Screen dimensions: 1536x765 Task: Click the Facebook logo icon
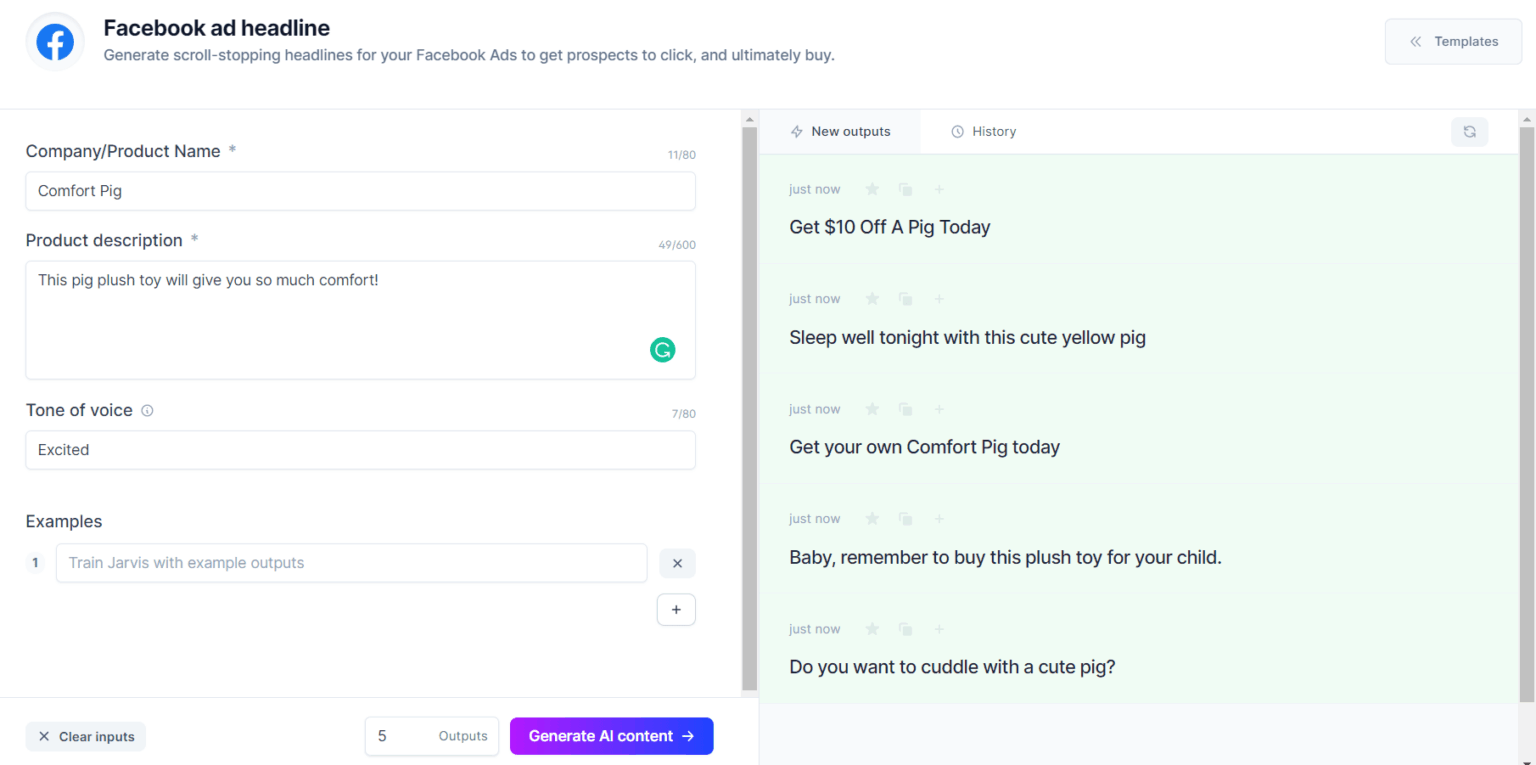pyautogui.click(x=54, y=41)
